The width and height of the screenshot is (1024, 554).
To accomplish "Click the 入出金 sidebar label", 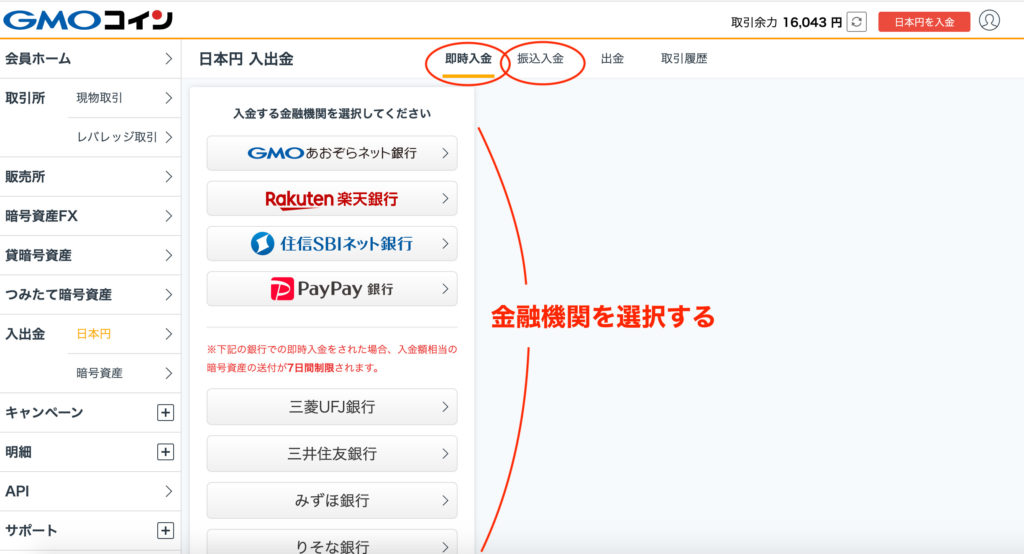I will coord(25,334).
